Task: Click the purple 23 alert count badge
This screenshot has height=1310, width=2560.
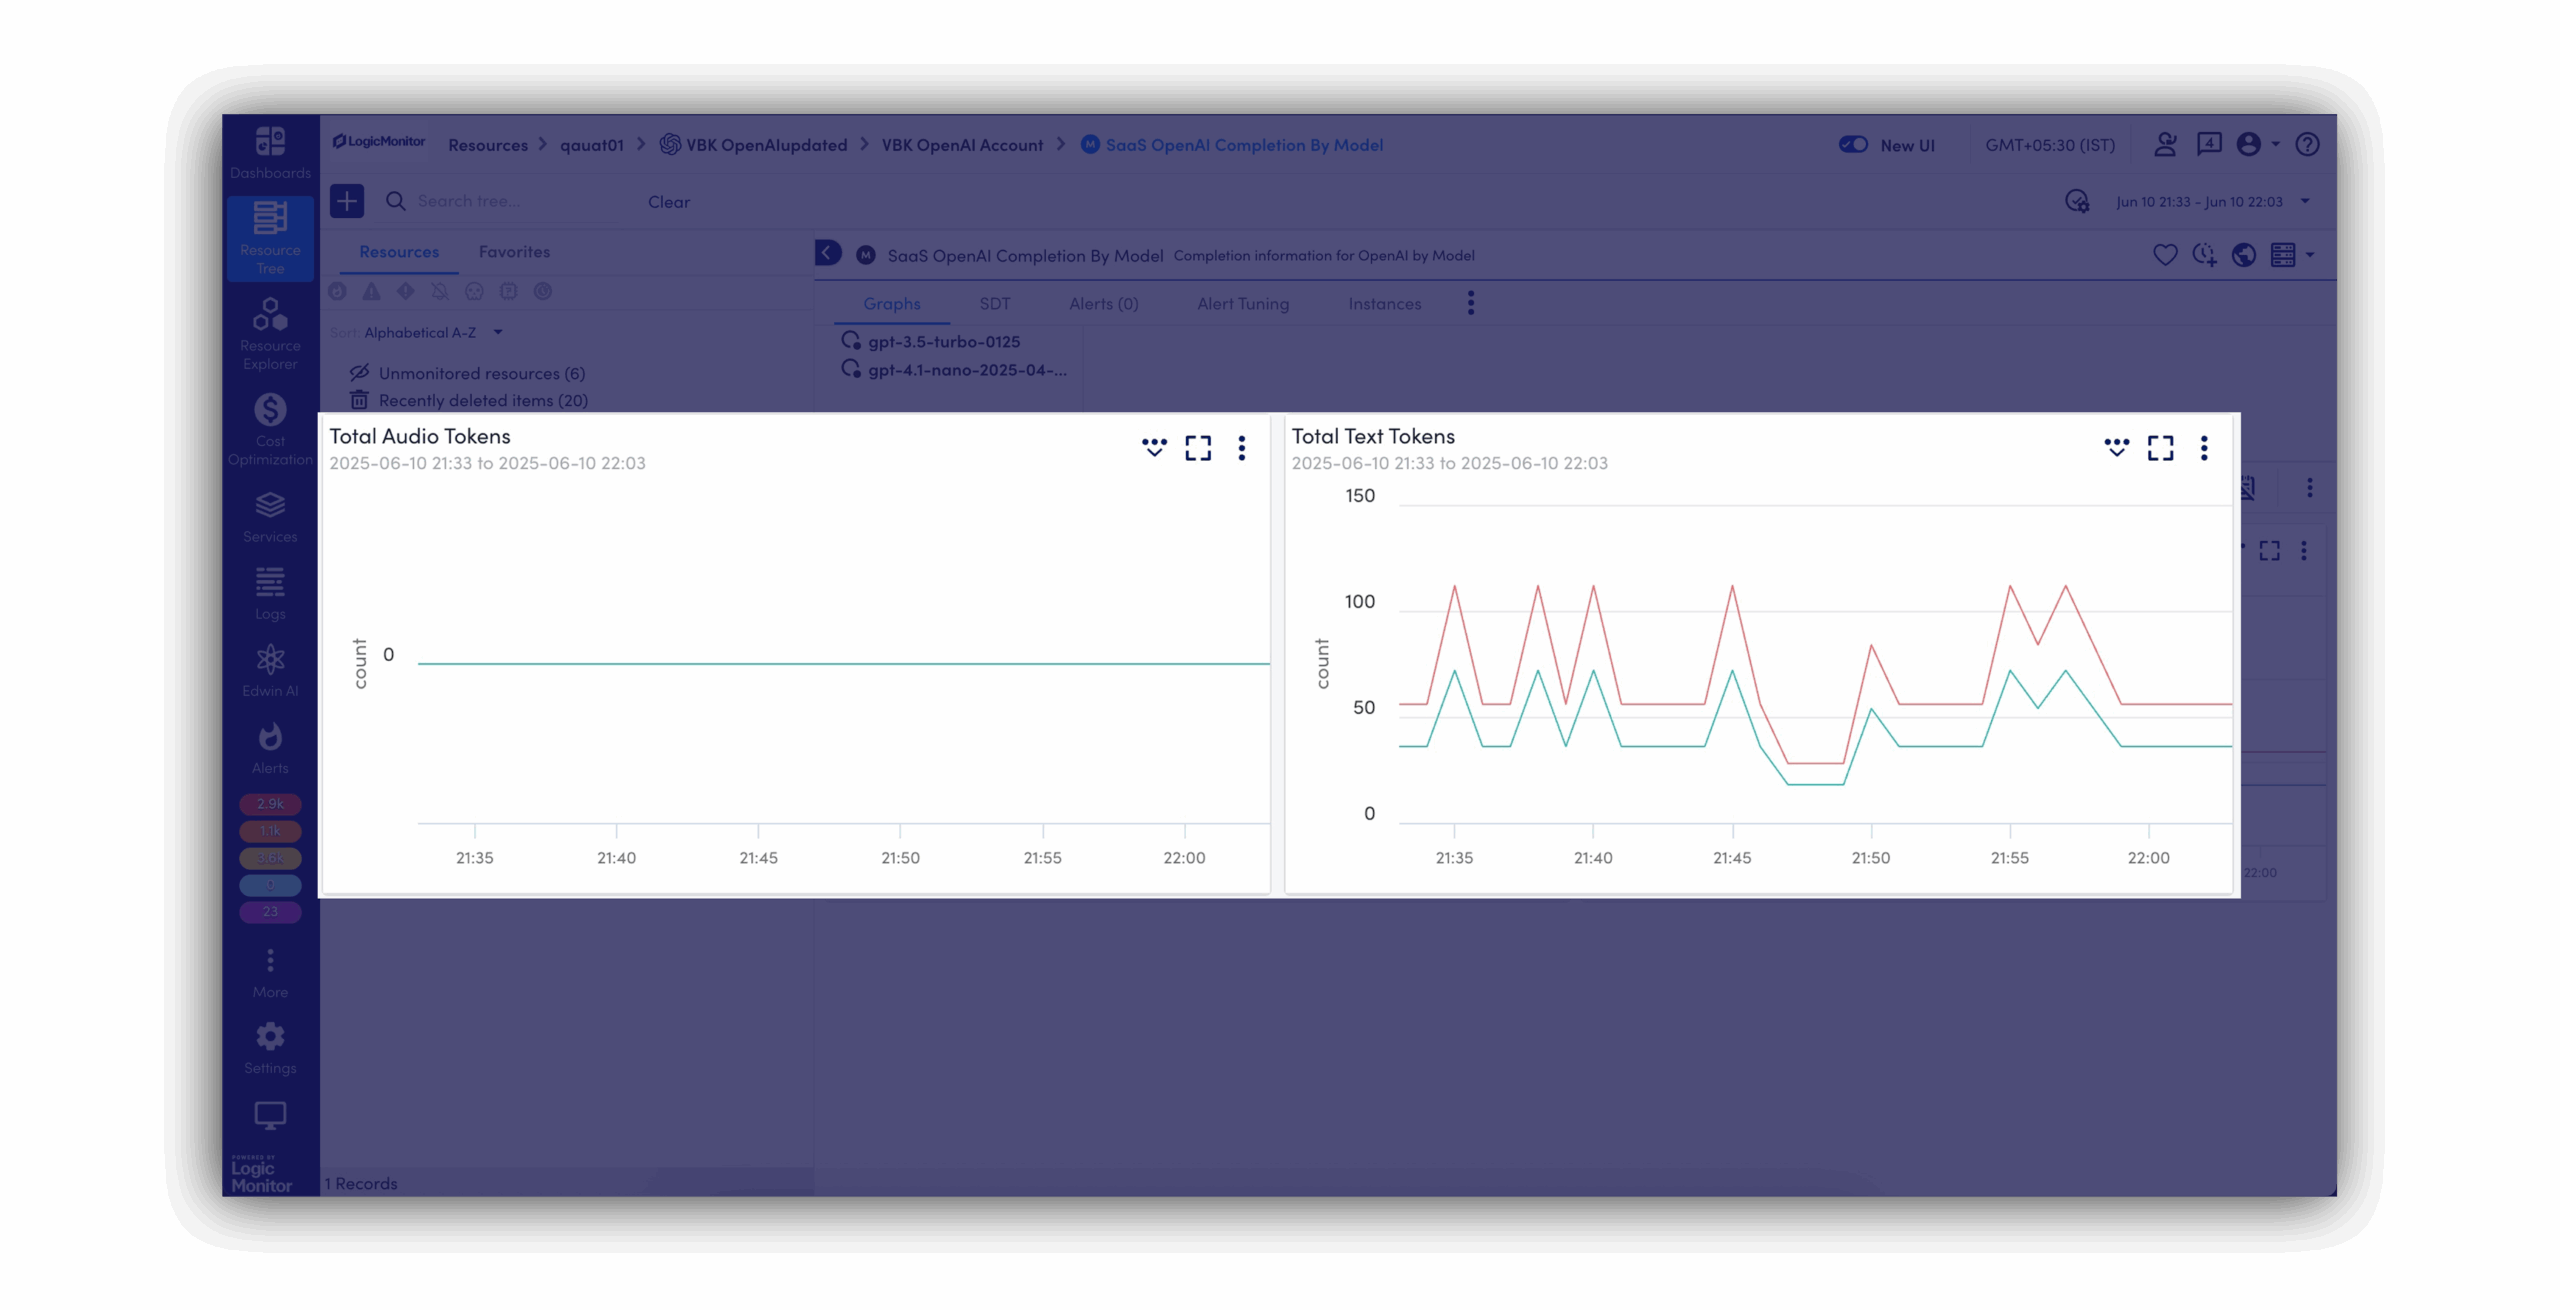Action: (270, 912)
